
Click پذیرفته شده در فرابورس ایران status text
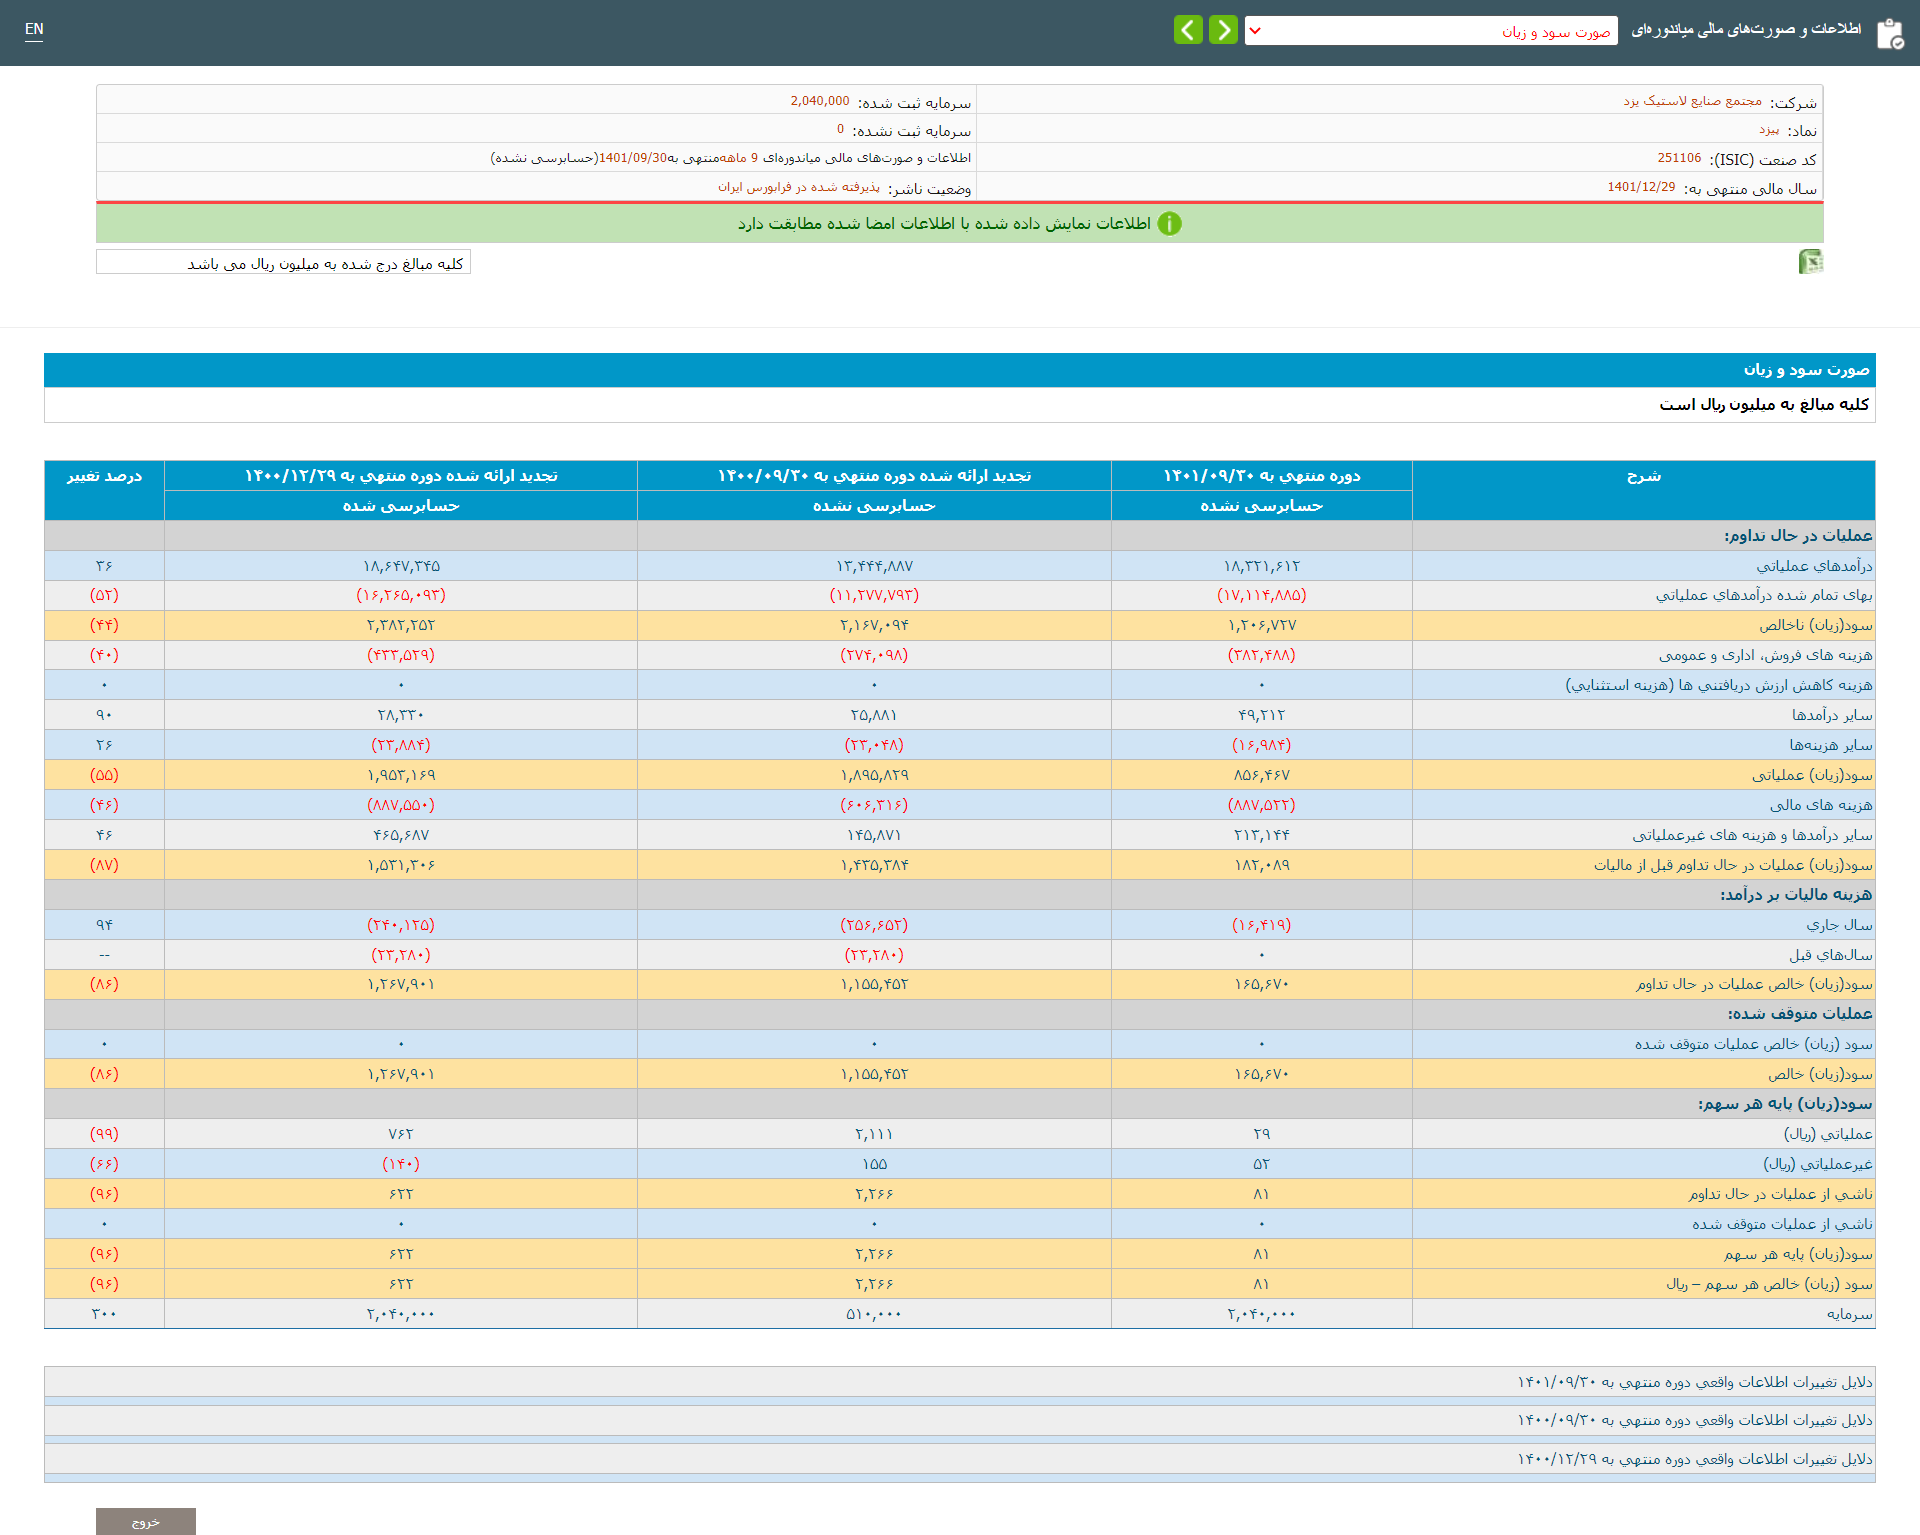799,187
